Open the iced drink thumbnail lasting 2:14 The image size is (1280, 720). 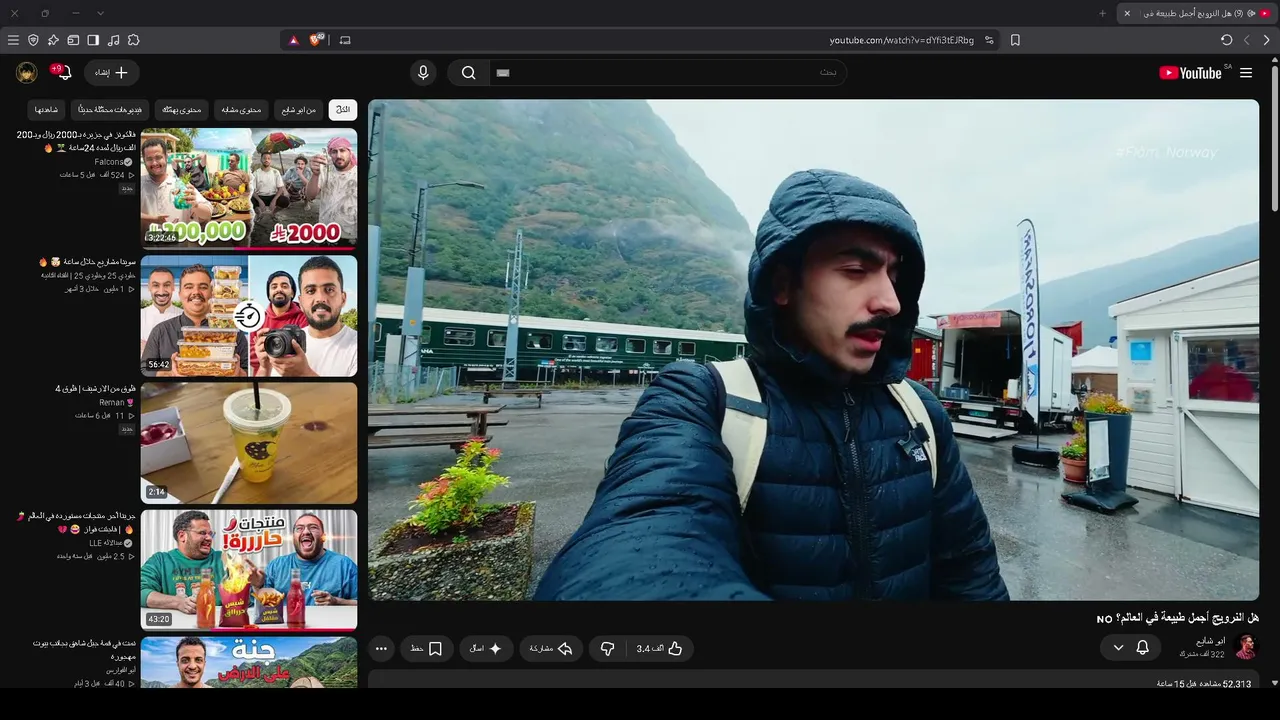pyautogui.click(x=249, y=443)
